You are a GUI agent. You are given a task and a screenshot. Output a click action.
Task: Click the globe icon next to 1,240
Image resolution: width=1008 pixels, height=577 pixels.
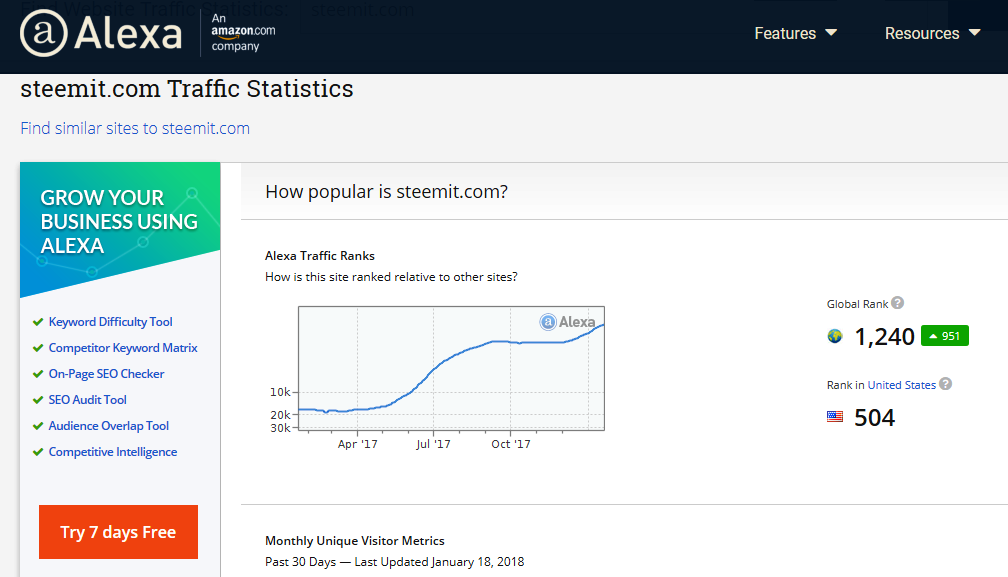click(x=835, y=336)
